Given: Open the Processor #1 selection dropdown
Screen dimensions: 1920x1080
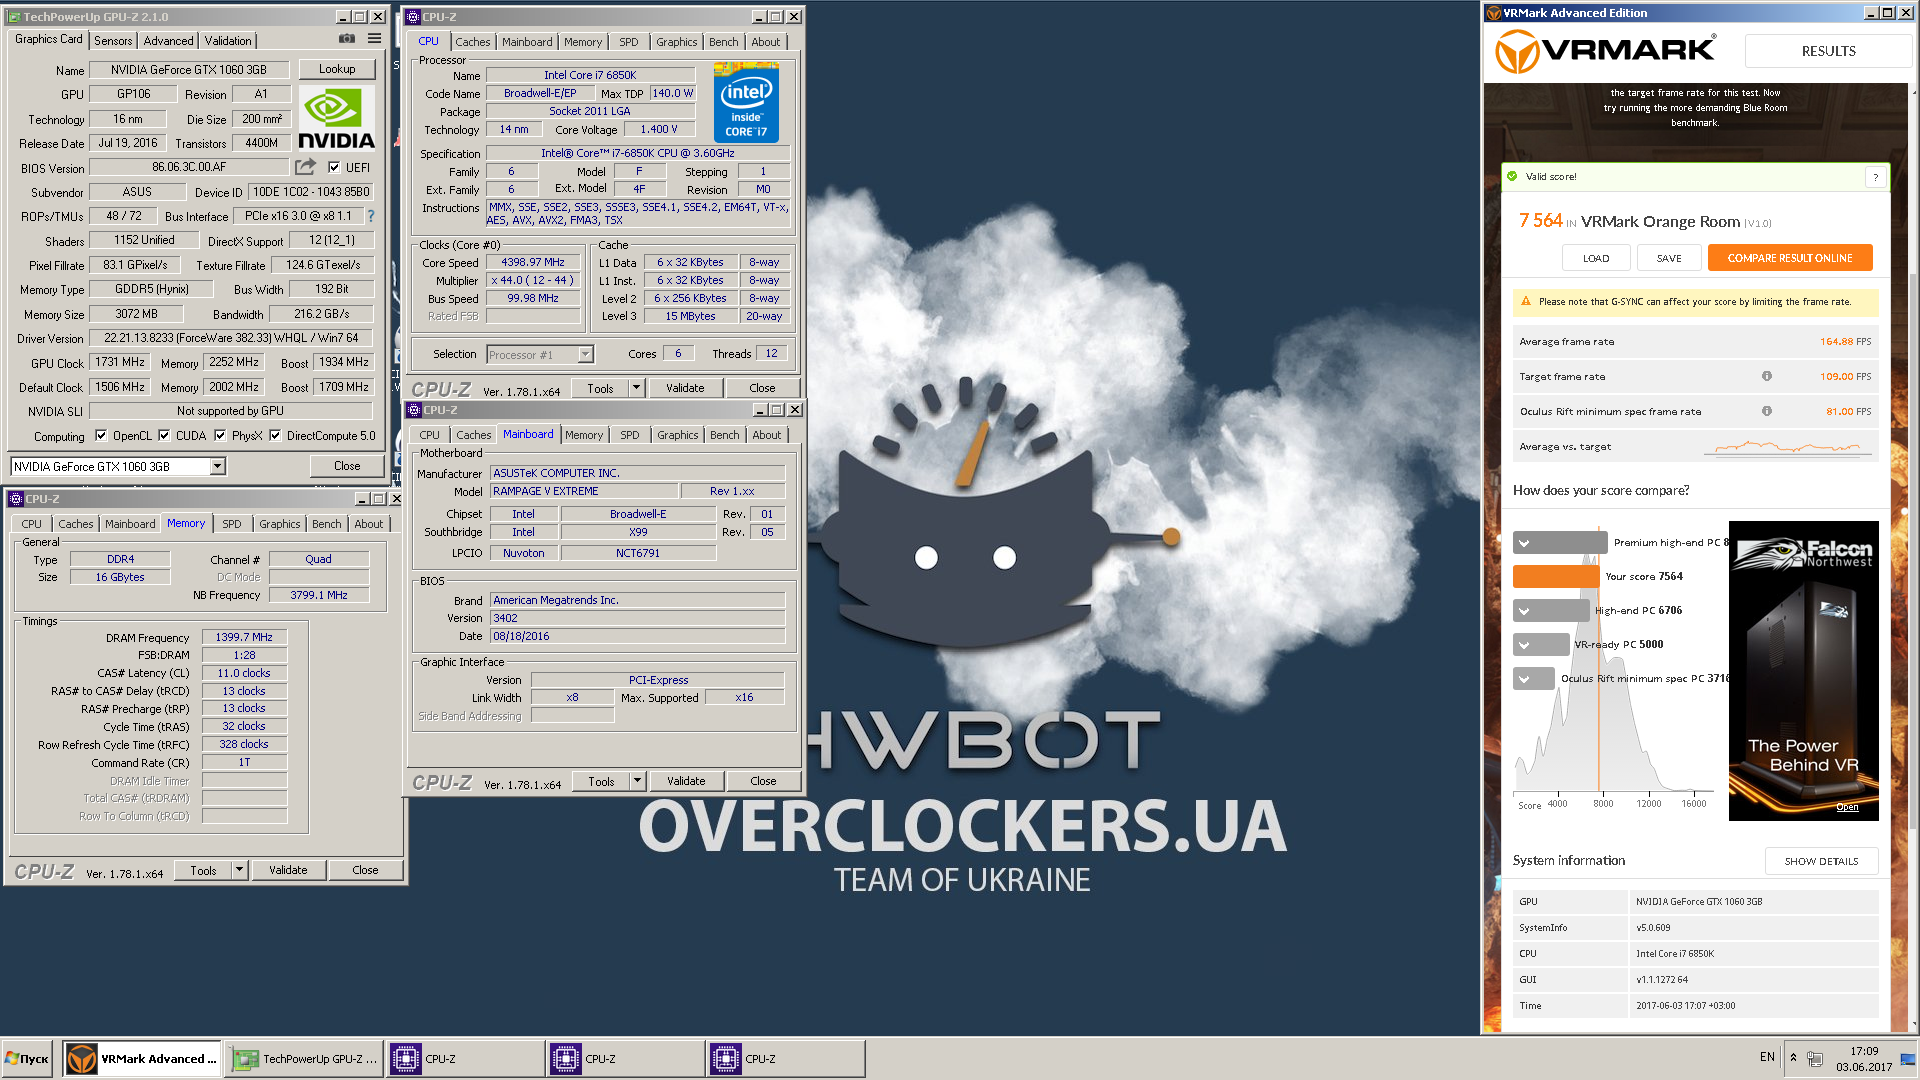Looking at the screenshot, I should [585, 354].
